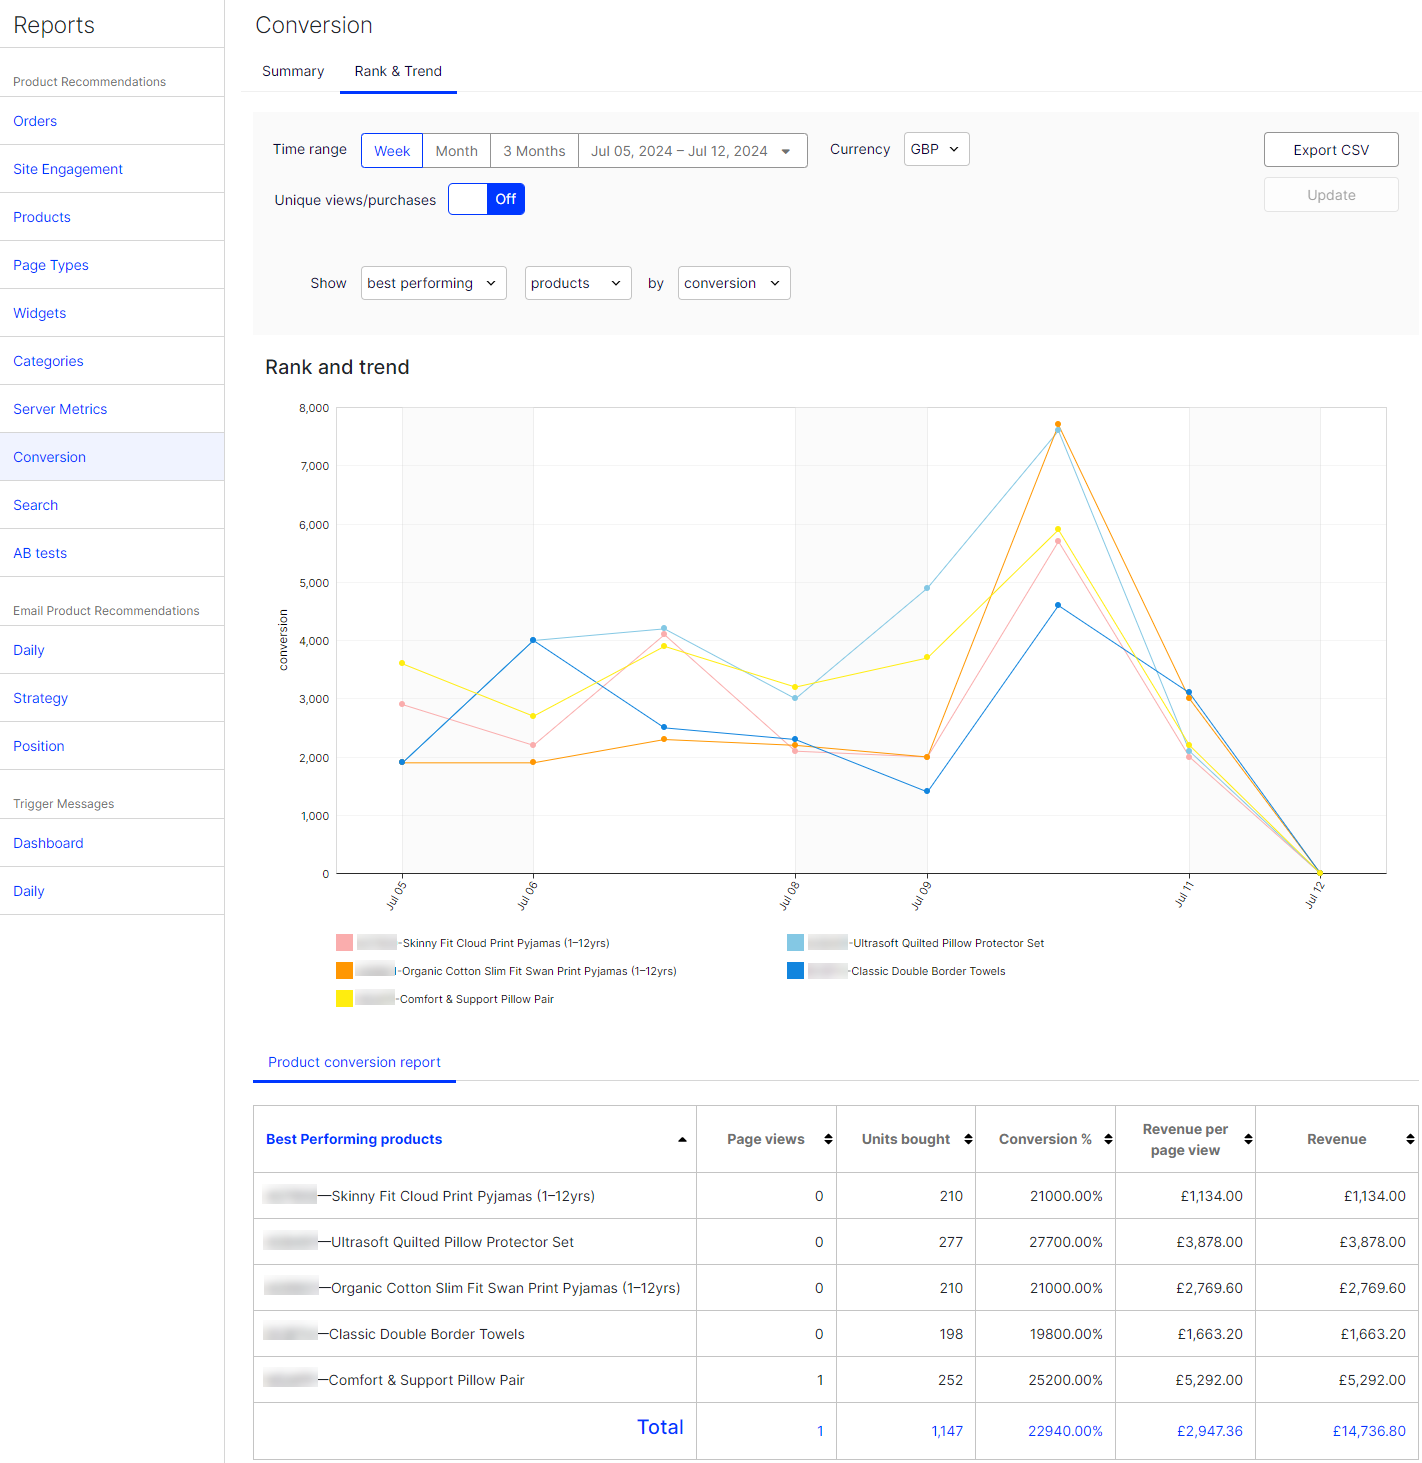
Task: Open the Product conversion report tab
Action: (354, 1062)
